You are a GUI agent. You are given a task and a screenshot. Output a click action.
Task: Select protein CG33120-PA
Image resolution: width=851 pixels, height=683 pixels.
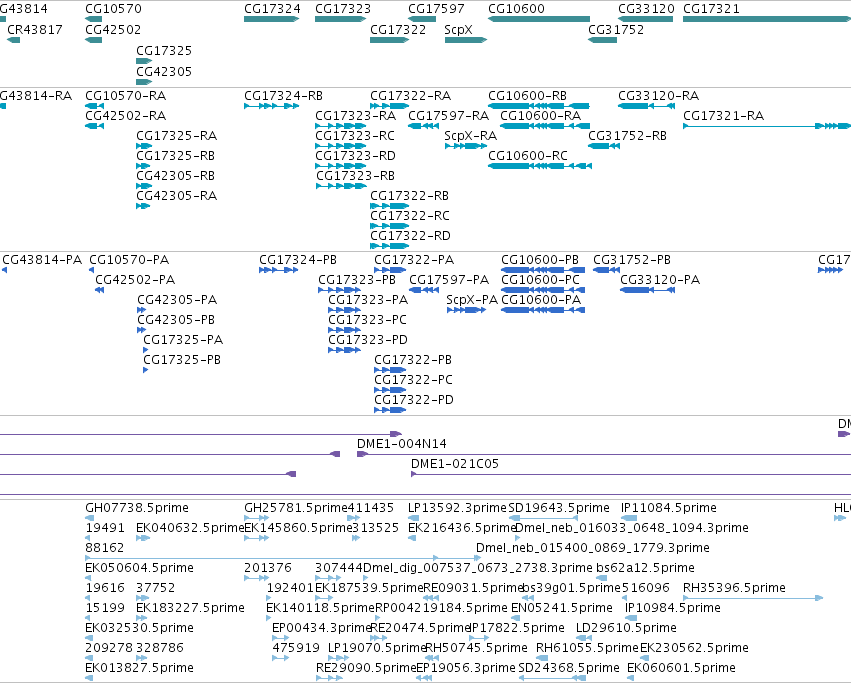click(x=647, y=290)
